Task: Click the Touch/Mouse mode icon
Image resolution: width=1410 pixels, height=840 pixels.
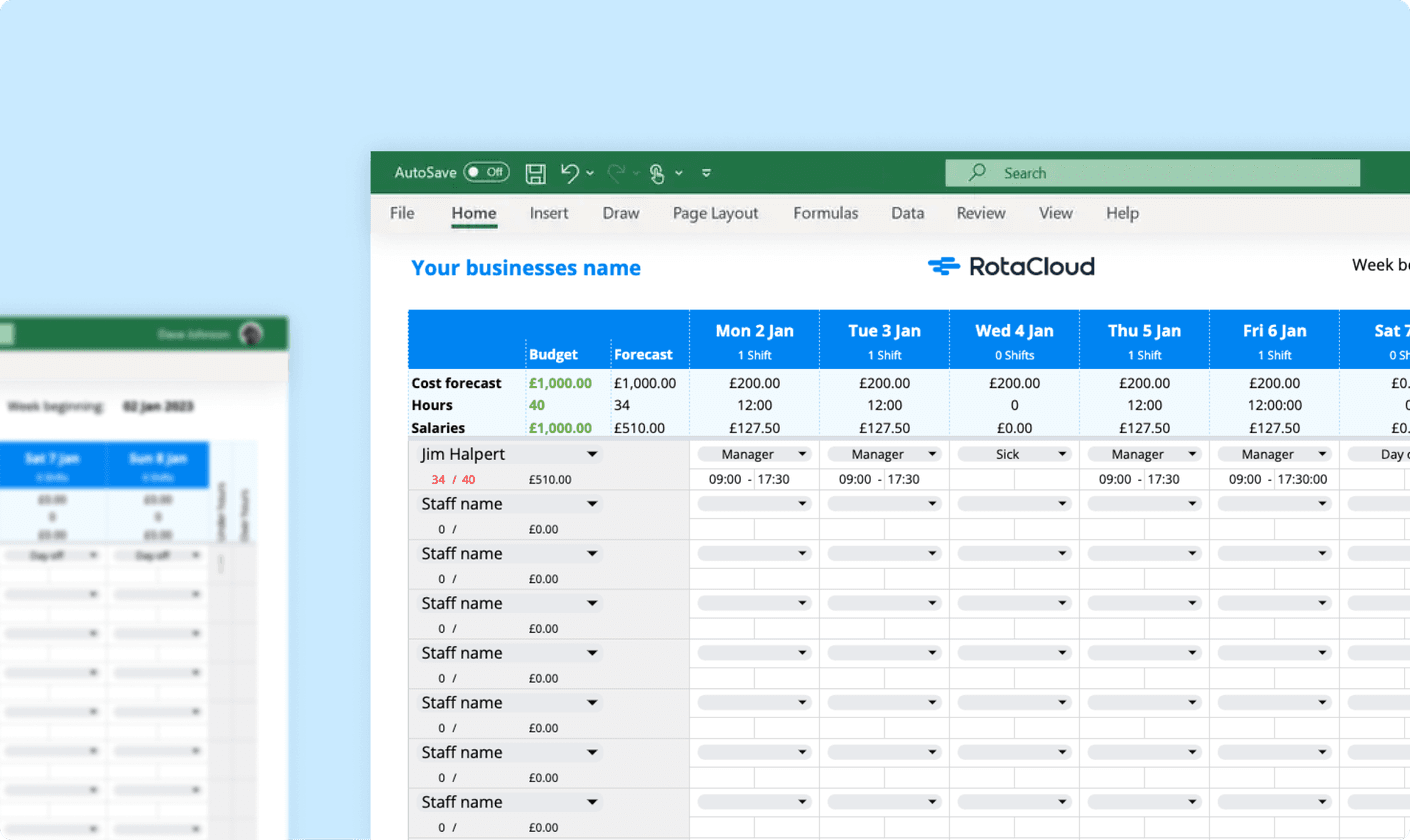Action: tap(657, 174)
